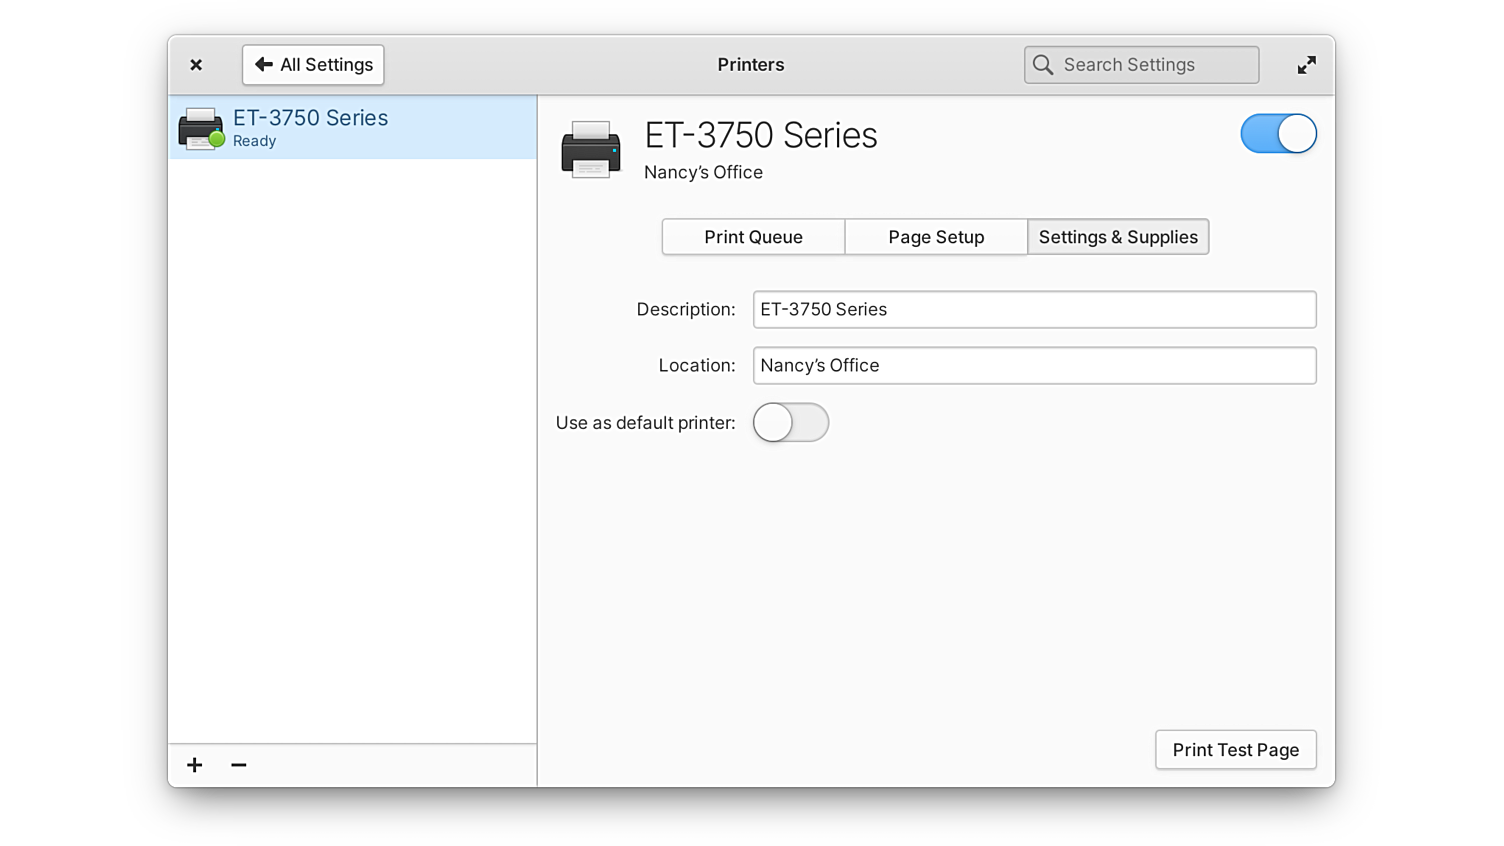This screenshot has height=846, width=1504.
Task: Edit the Description text field
Action: pyautogui.click(x=1034, y=310)
